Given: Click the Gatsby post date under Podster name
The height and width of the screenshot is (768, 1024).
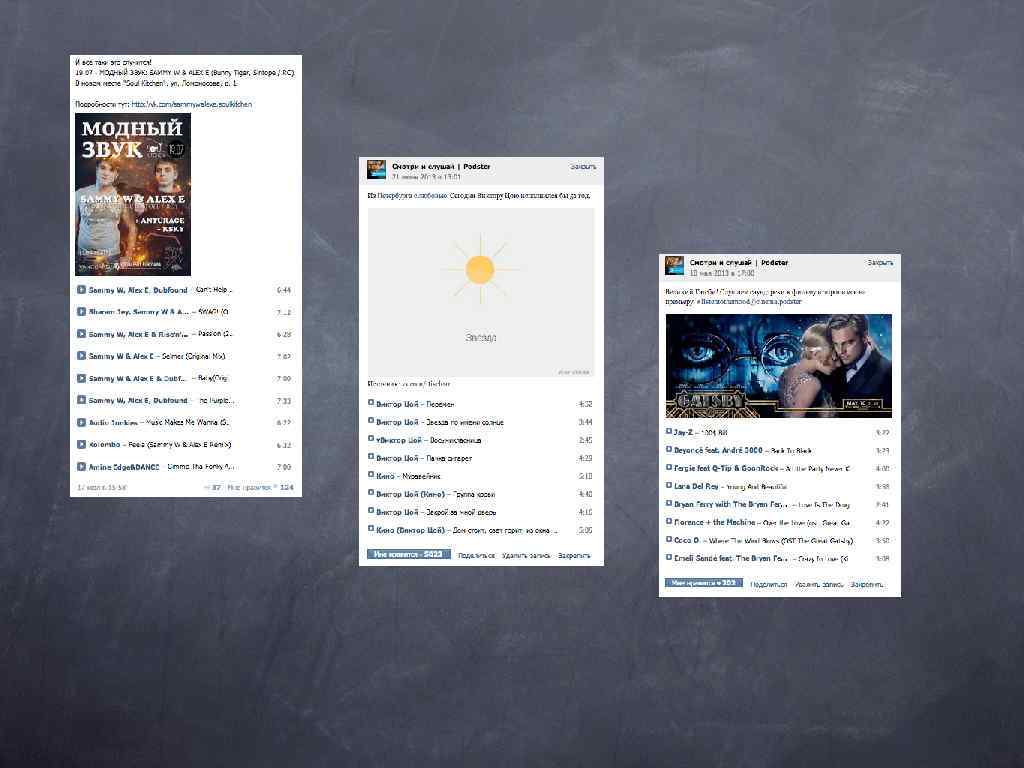Looking at the screenshot, I should click(x=722, y=273).
